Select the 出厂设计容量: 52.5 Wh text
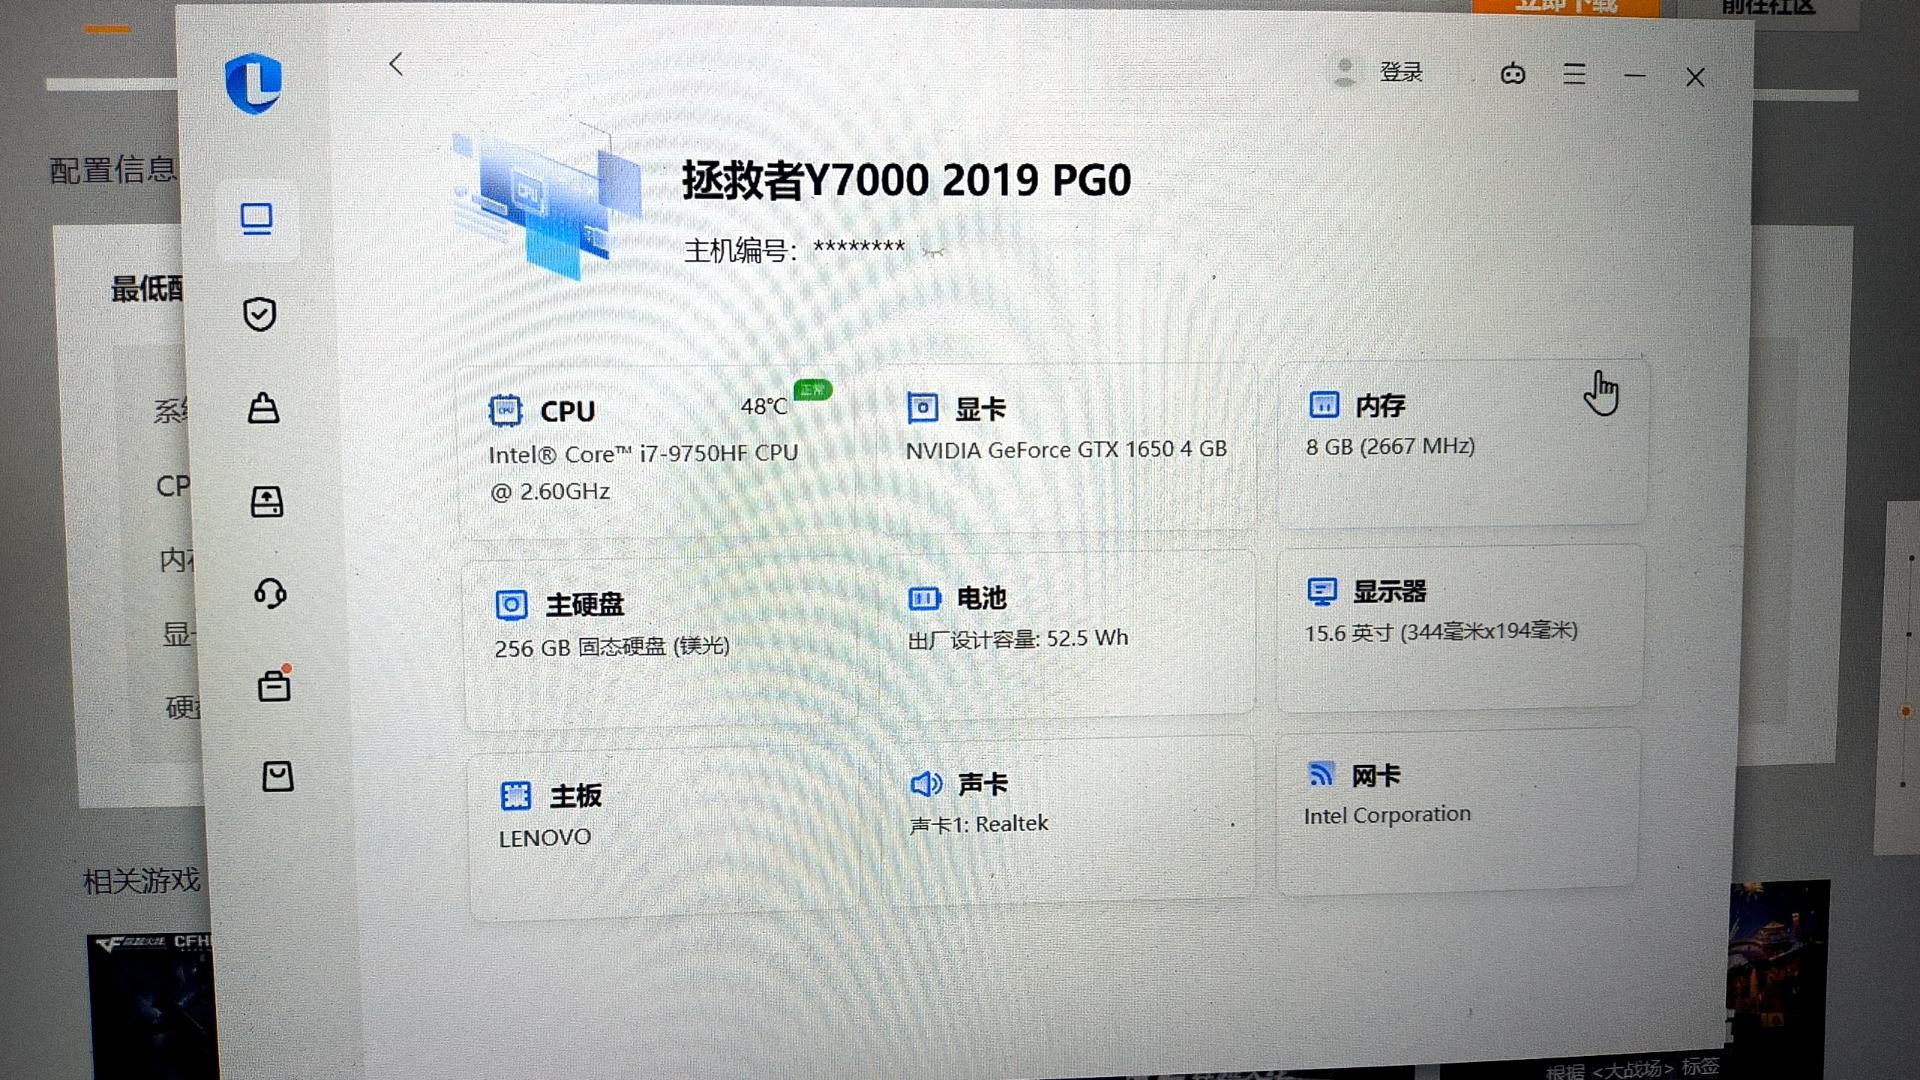This screenshot has height=1080, width=1920. 1018,639
